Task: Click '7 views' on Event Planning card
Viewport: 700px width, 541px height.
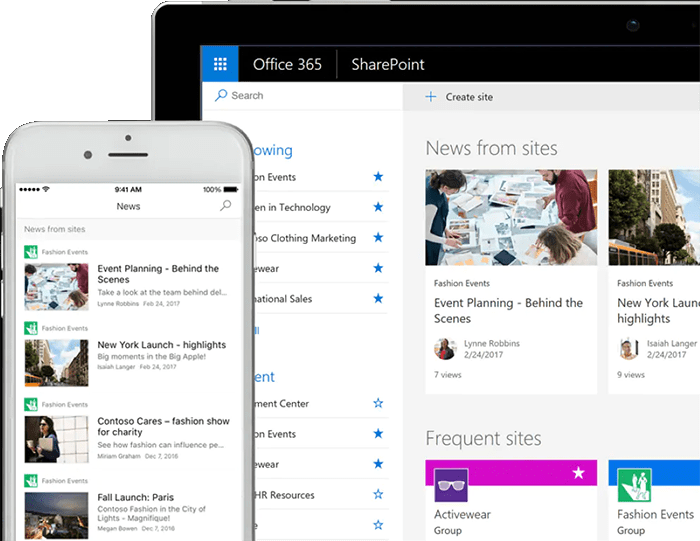Action: click(447, 375)
